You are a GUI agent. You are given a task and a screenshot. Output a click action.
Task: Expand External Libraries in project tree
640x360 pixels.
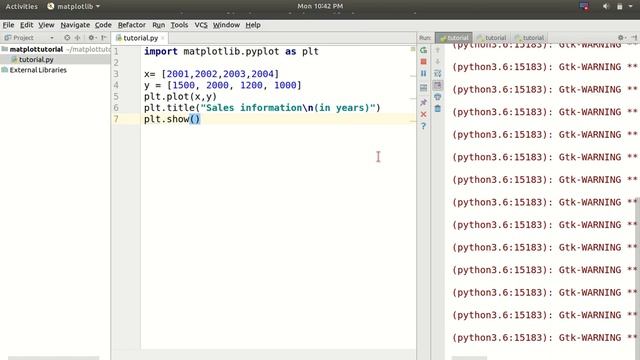click(x=38, y=70)
